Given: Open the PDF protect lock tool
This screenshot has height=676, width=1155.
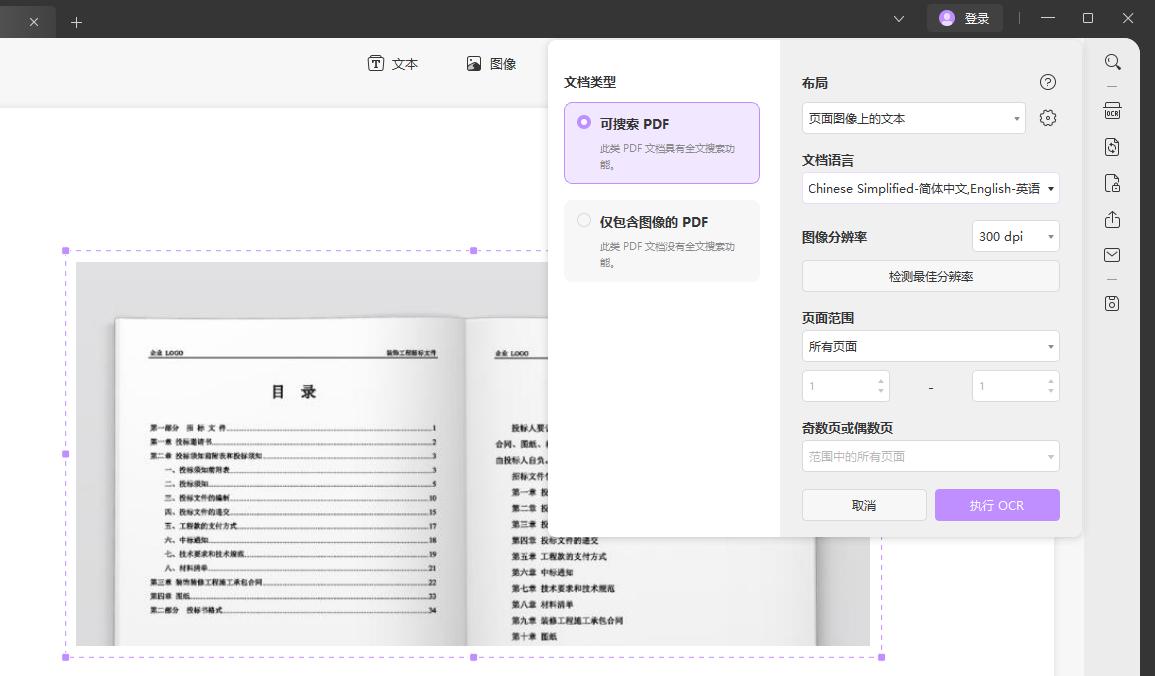Looking at the screenshot, I should tap(1112, 183).
